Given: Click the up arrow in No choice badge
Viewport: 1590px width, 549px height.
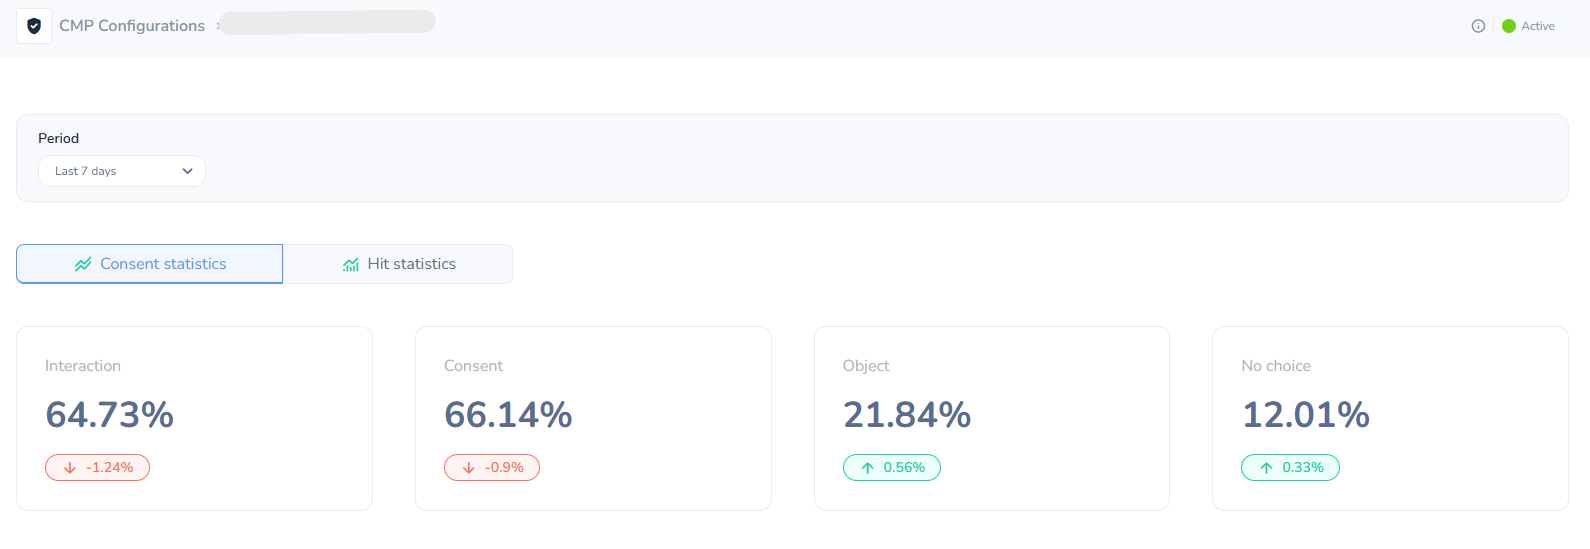Looking at the screenshot, I should pos(1266,468).
